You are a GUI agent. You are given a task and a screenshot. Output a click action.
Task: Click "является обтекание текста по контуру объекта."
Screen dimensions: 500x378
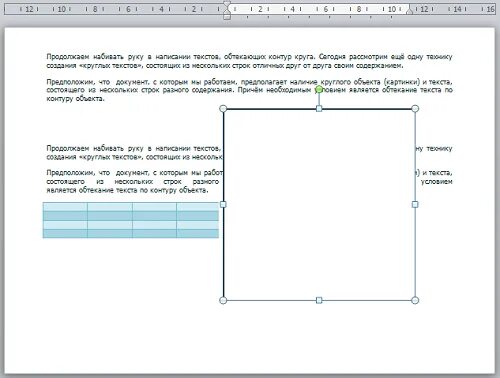click(127, 190)
